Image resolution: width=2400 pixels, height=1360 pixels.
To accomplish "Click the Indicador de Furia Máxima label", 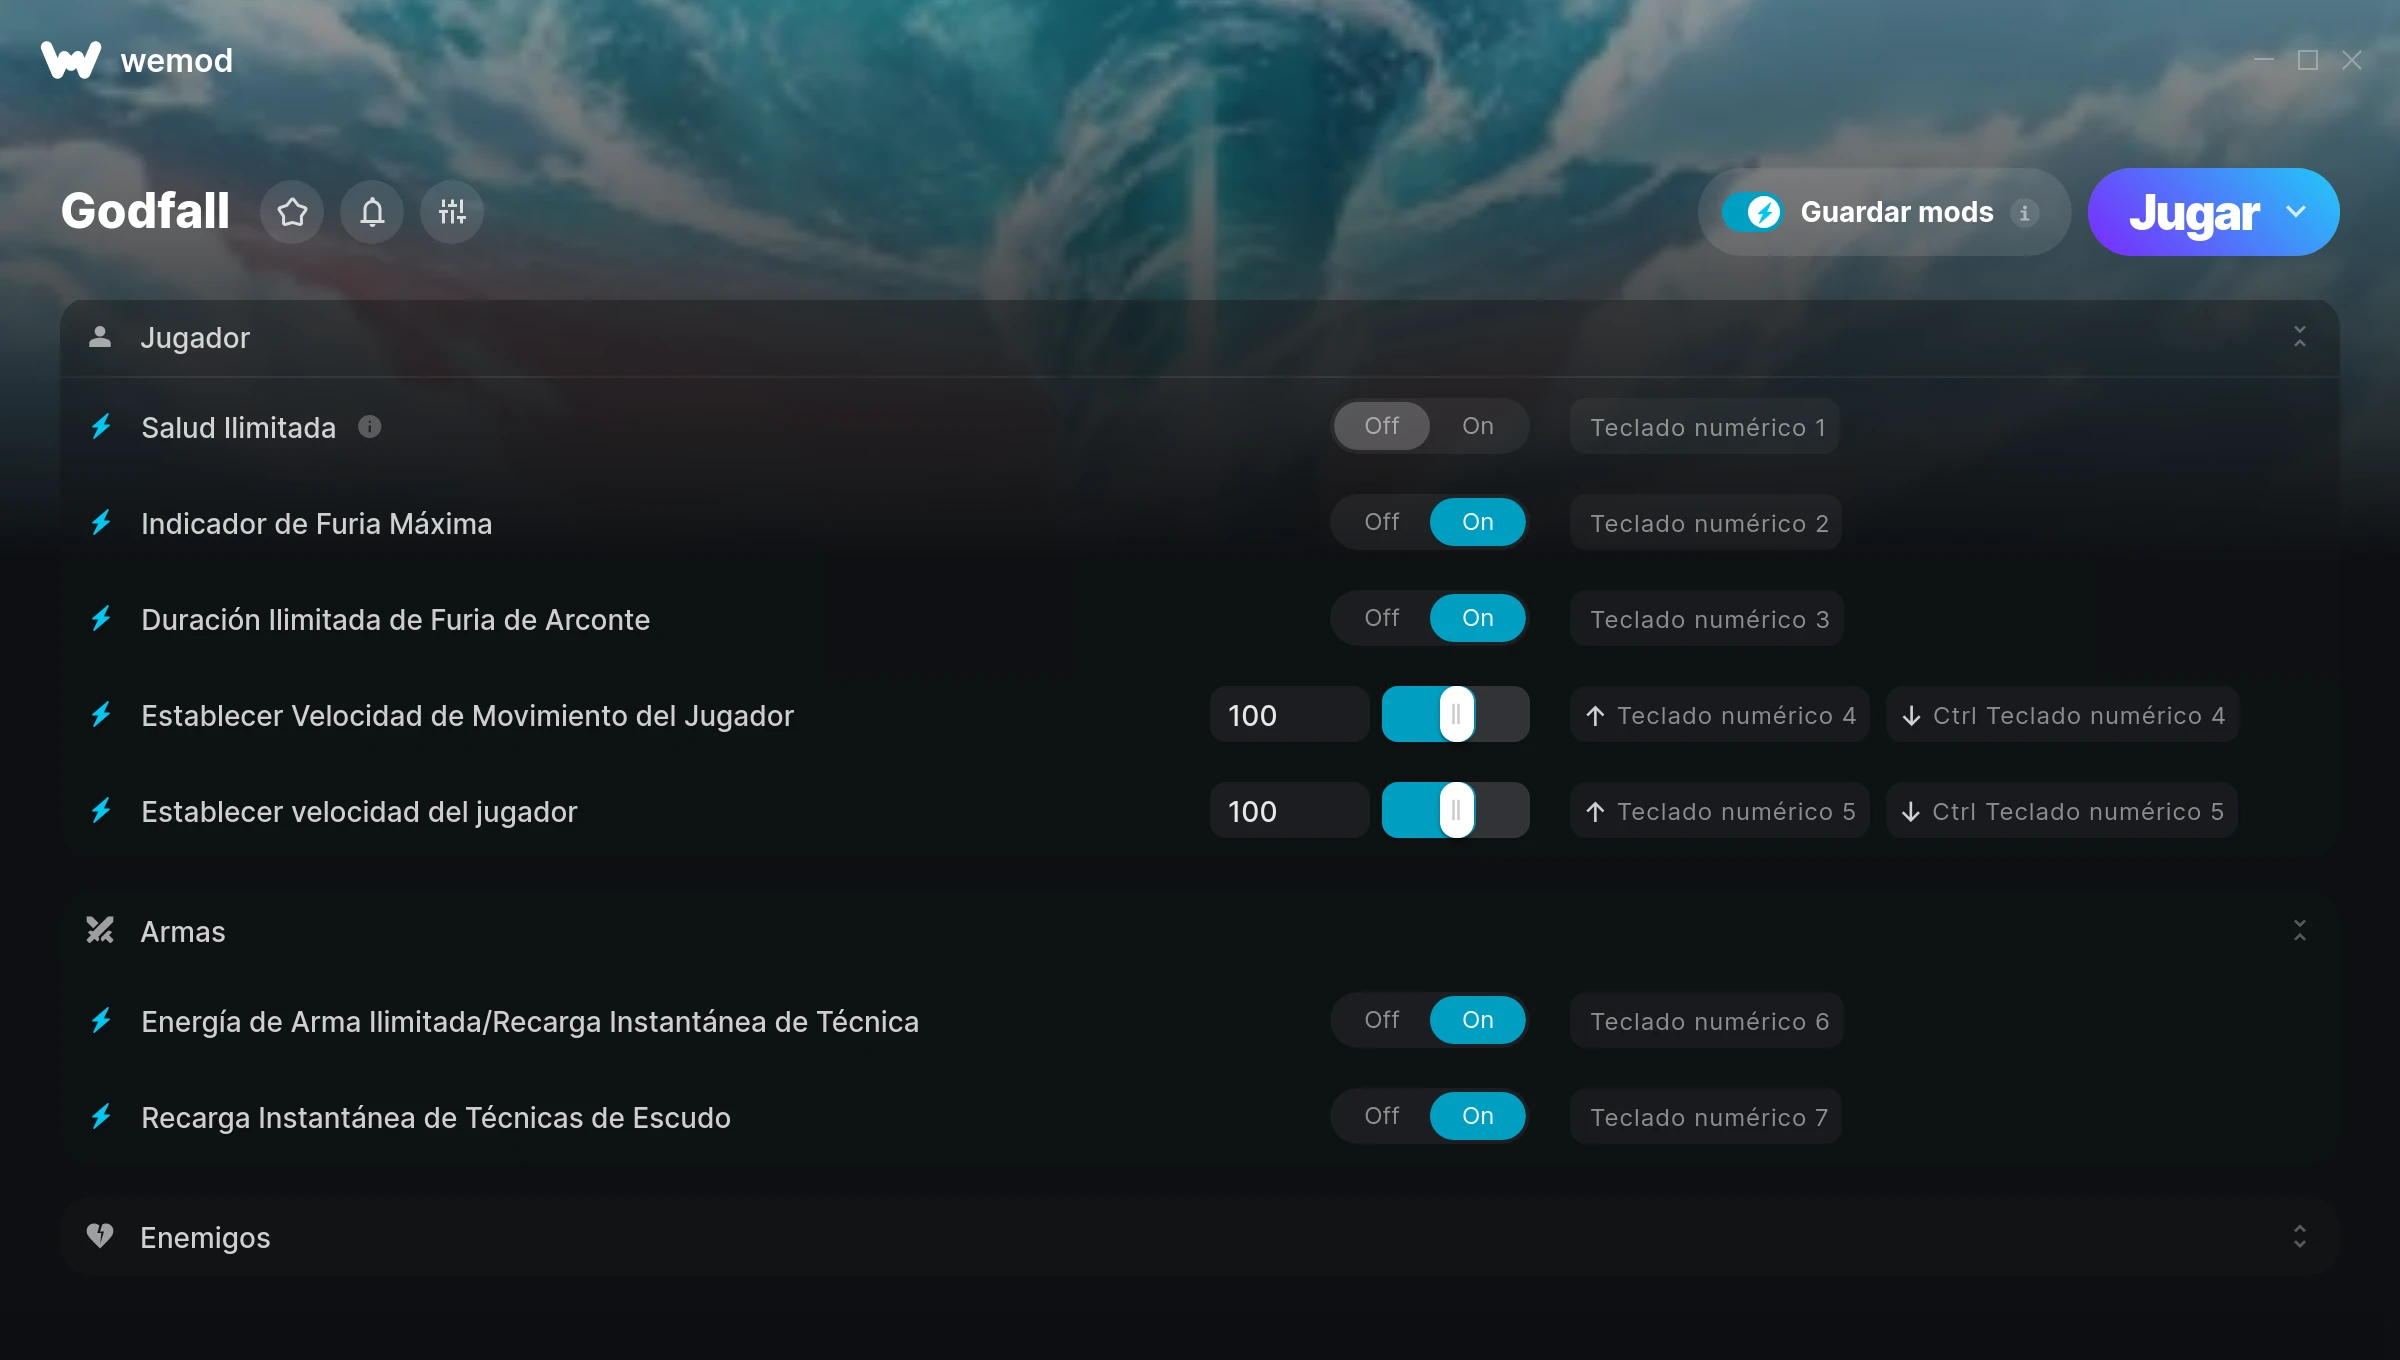I will 317,523.
